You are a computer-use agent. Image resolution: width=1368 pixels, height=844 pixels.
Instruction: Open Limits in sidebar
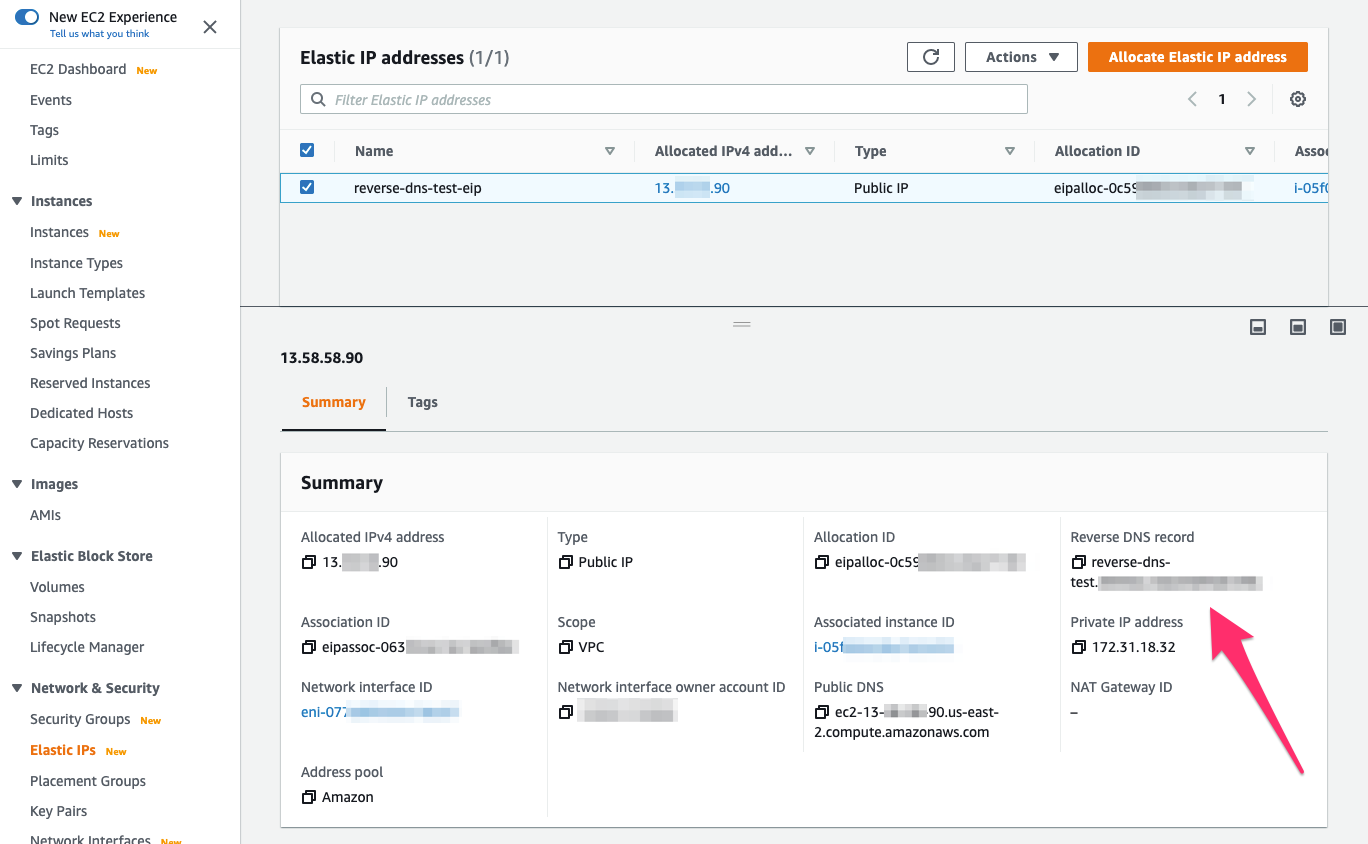[49, 160]
